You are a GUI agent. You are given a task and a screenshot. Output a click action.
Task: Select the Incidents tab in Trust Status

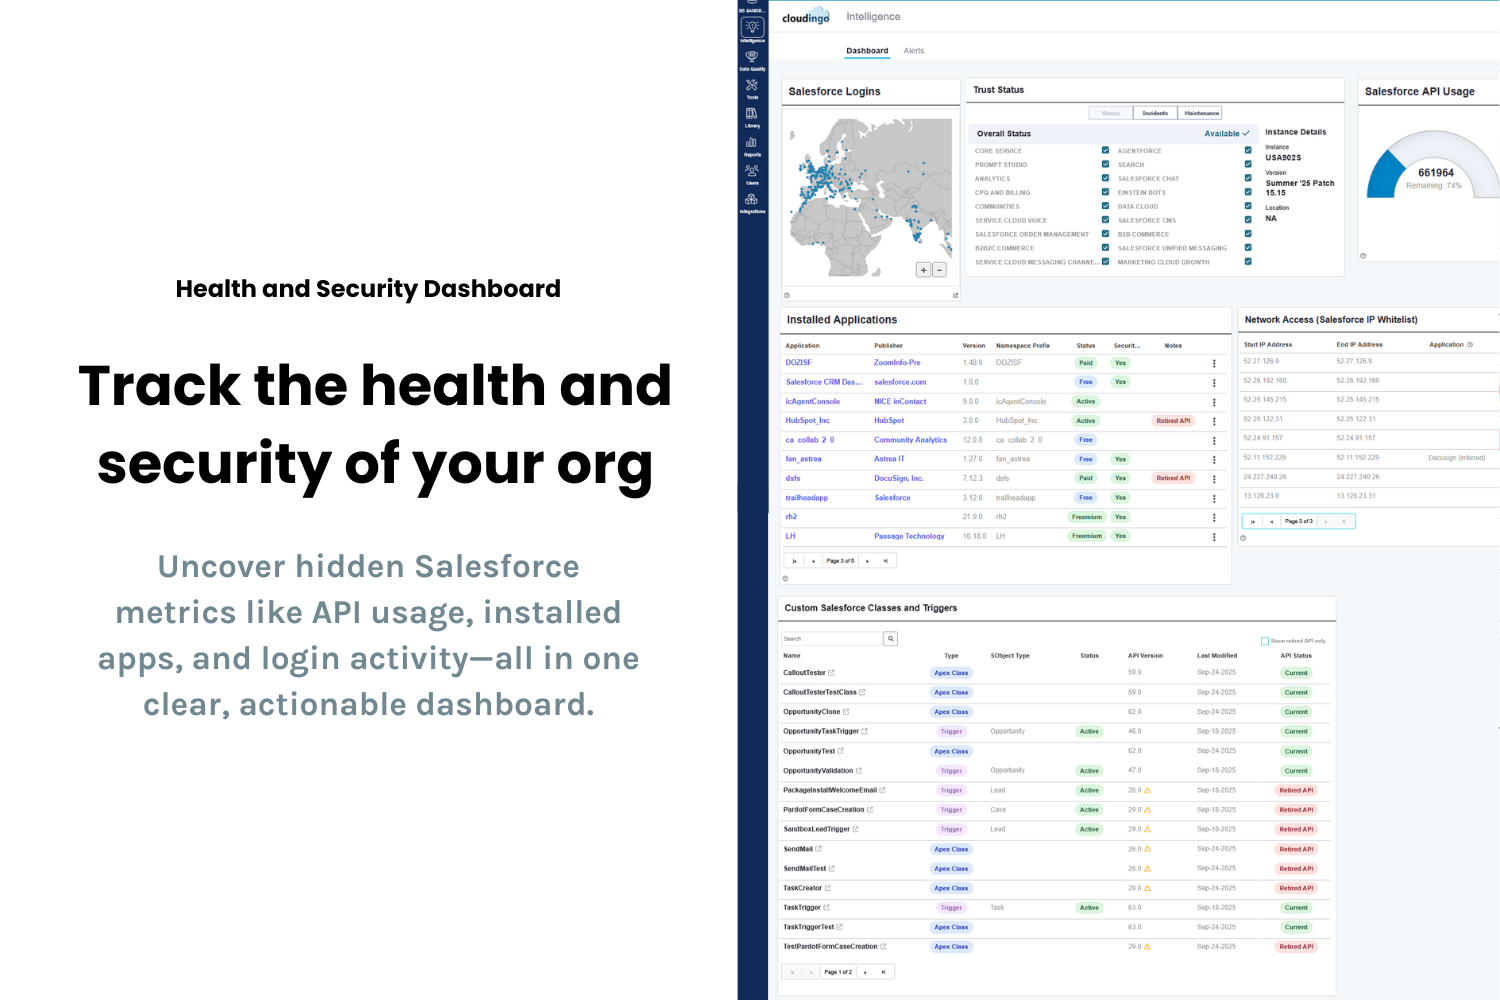[x=1155, y=113]
